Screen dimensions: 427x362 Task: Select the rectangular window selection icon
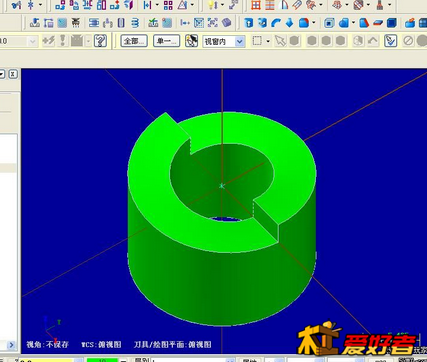click(257, 41)
